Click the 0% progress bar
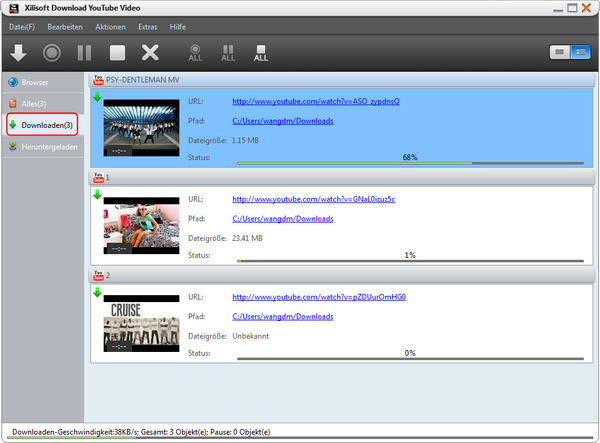600x443 pixels. pyautogui.click(x=410, y=359)
